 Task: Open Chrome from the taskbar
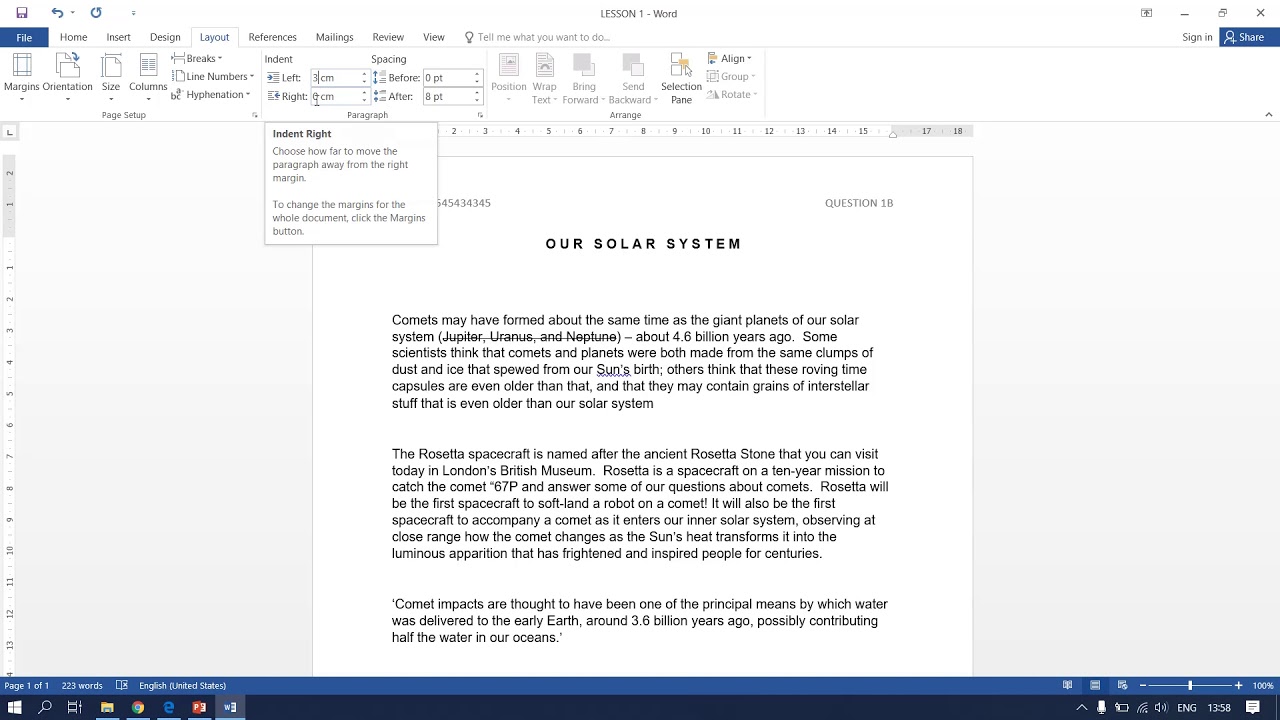[x=138, y=707]
